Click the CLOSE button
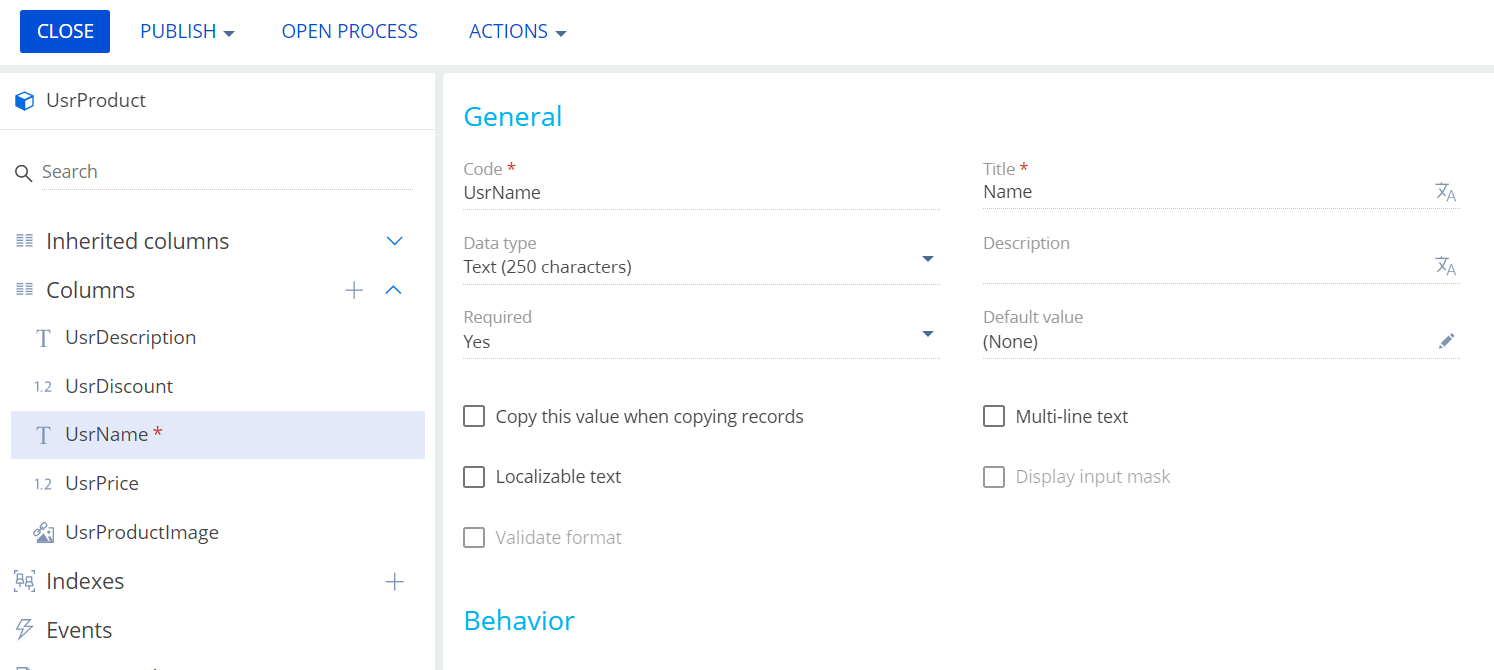 tap(65, 31)
